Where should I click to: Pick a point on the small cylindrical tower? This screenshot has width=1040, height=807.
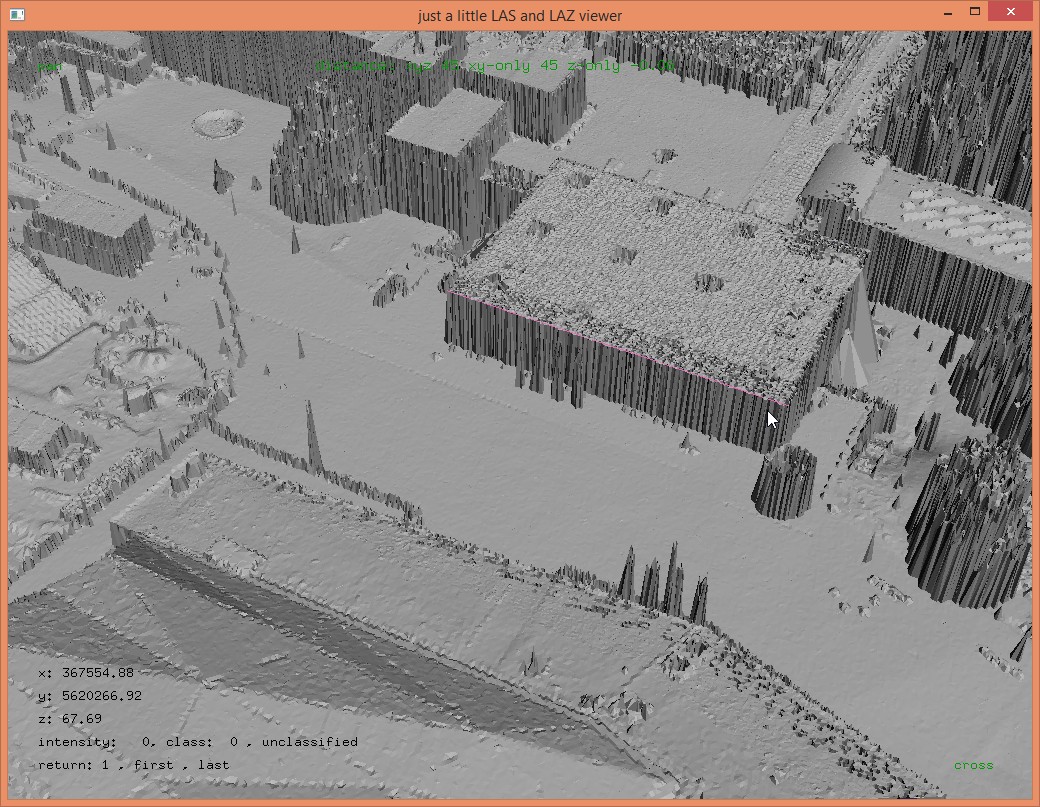click(784, 482)
